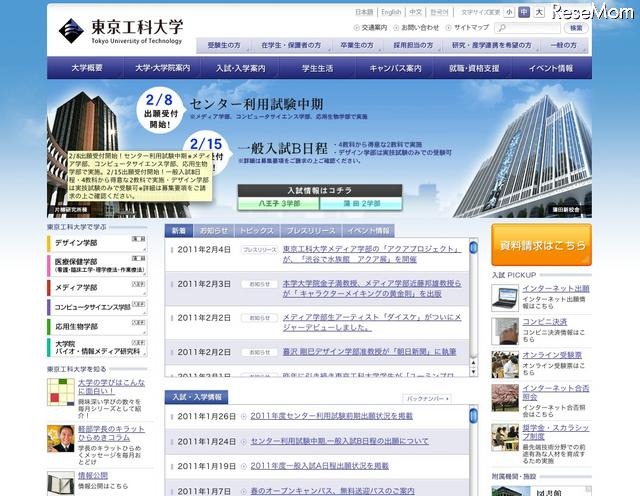640x496 pixels.
Task: Click scroll-down arrow of news list
Action: point(473,372)
